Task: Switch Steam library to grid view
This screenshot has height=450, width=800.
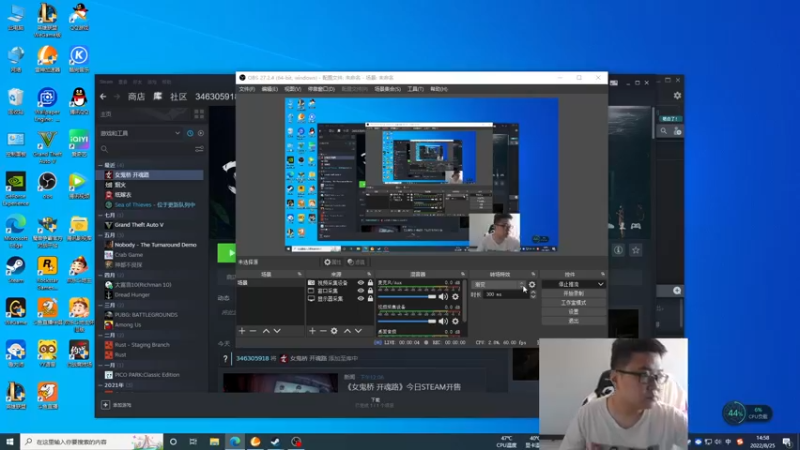Action: pos(199,114)
